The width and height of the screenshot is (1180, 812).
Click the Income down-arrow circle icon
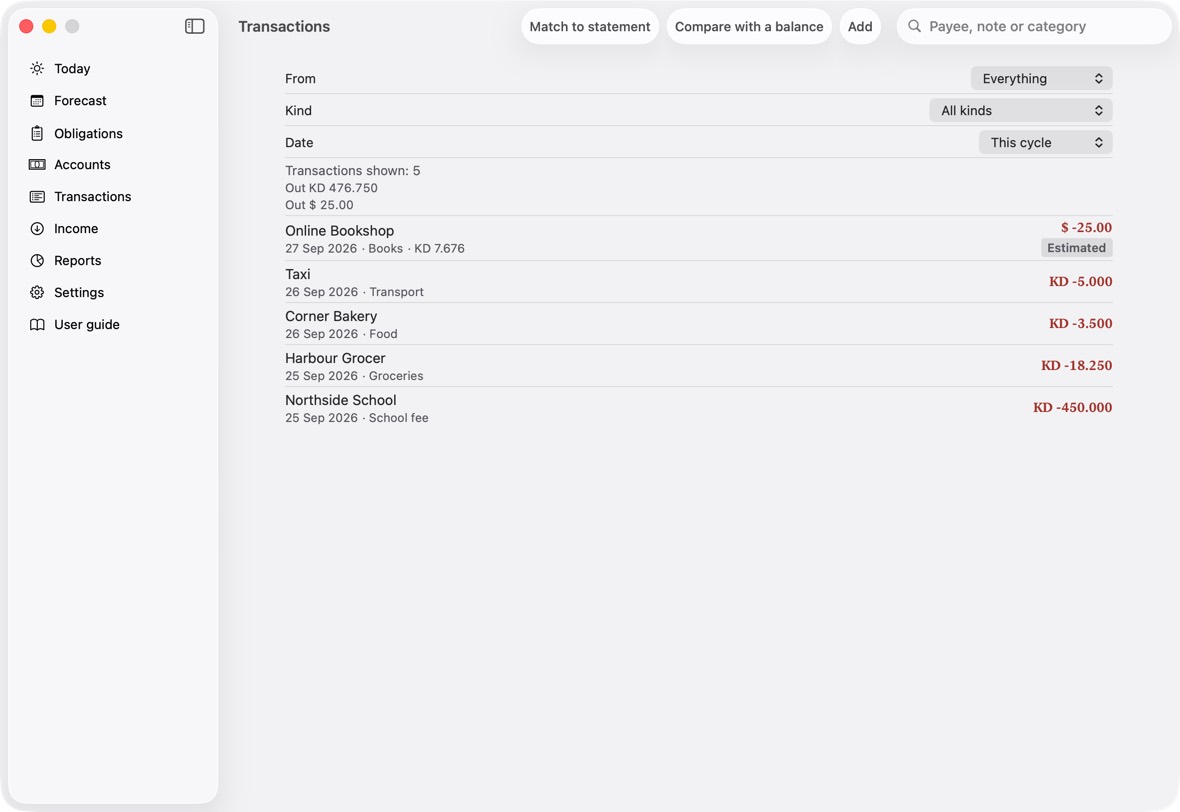point(37,229)
